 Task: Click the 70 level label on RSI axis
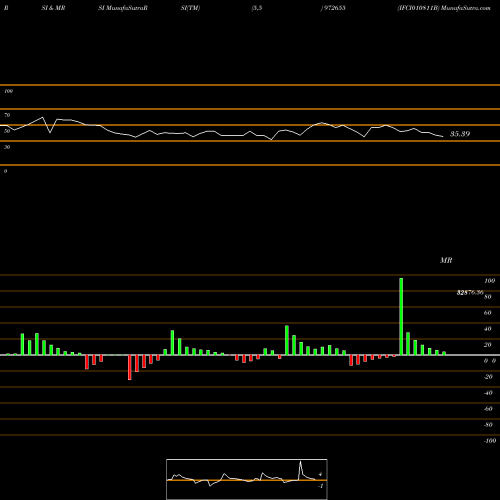point(7,115)
